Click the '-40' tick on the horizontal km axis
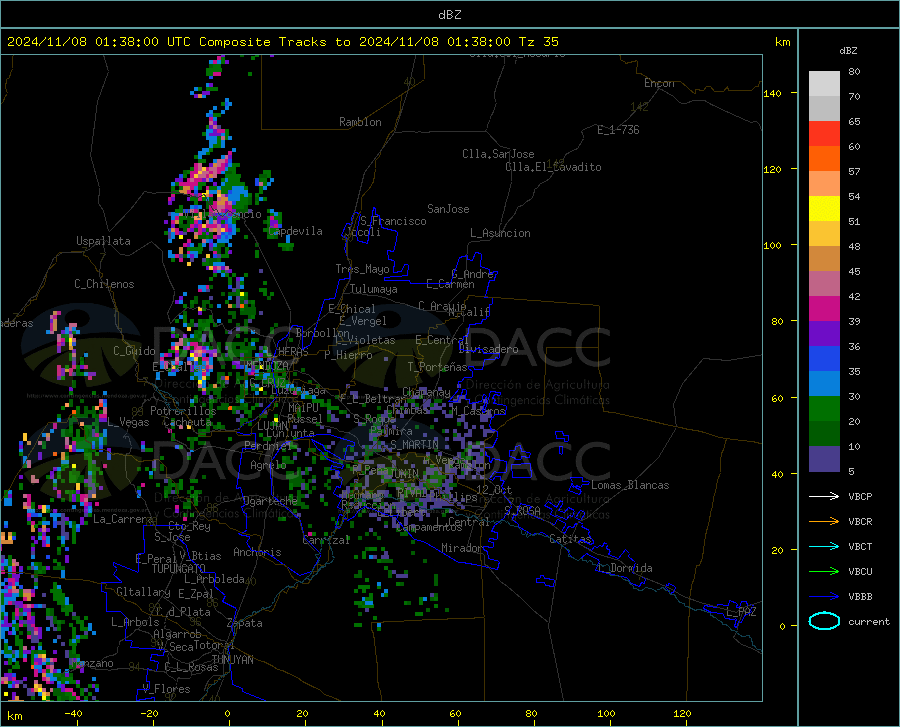Screen dimensions: 900x727 pyautogui.click(x=73, y=714)
